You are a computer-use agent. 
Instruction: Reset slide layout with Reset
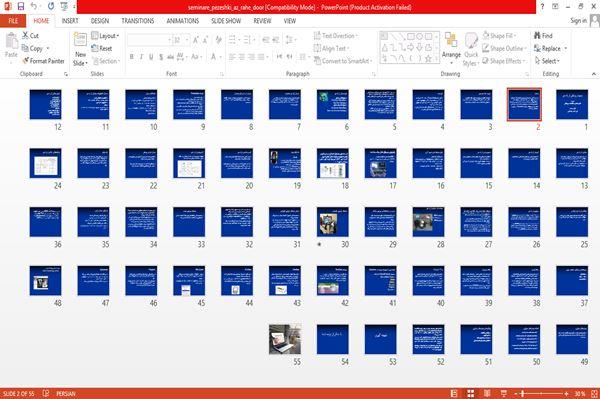(x=102, y=48)
